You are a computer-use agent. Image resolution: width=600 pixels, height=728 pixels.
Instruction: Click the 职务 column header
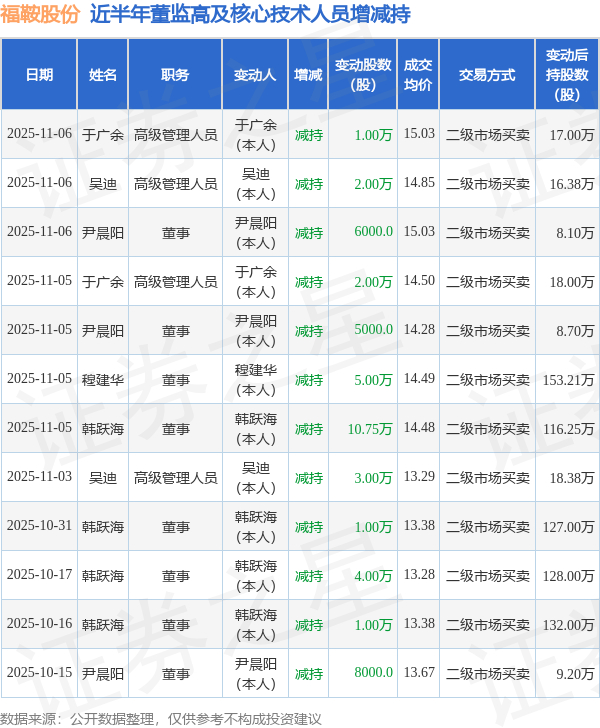coord(175,74)
